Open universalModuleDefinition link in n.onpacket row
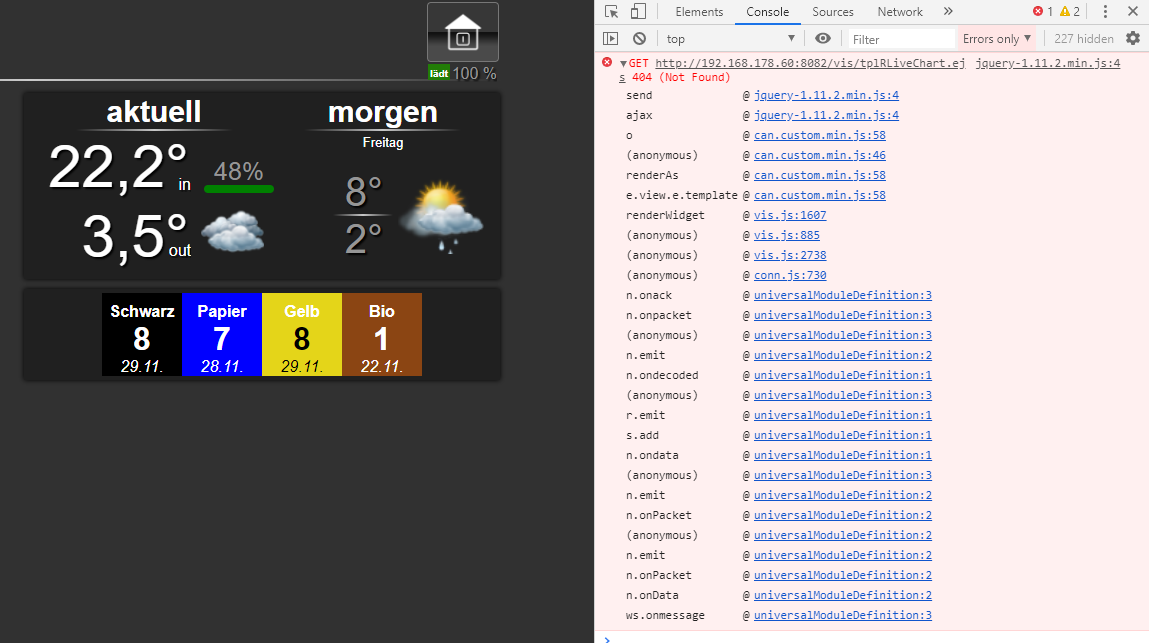Screen dimensions: 1149x643 click(x=843, y=315)
